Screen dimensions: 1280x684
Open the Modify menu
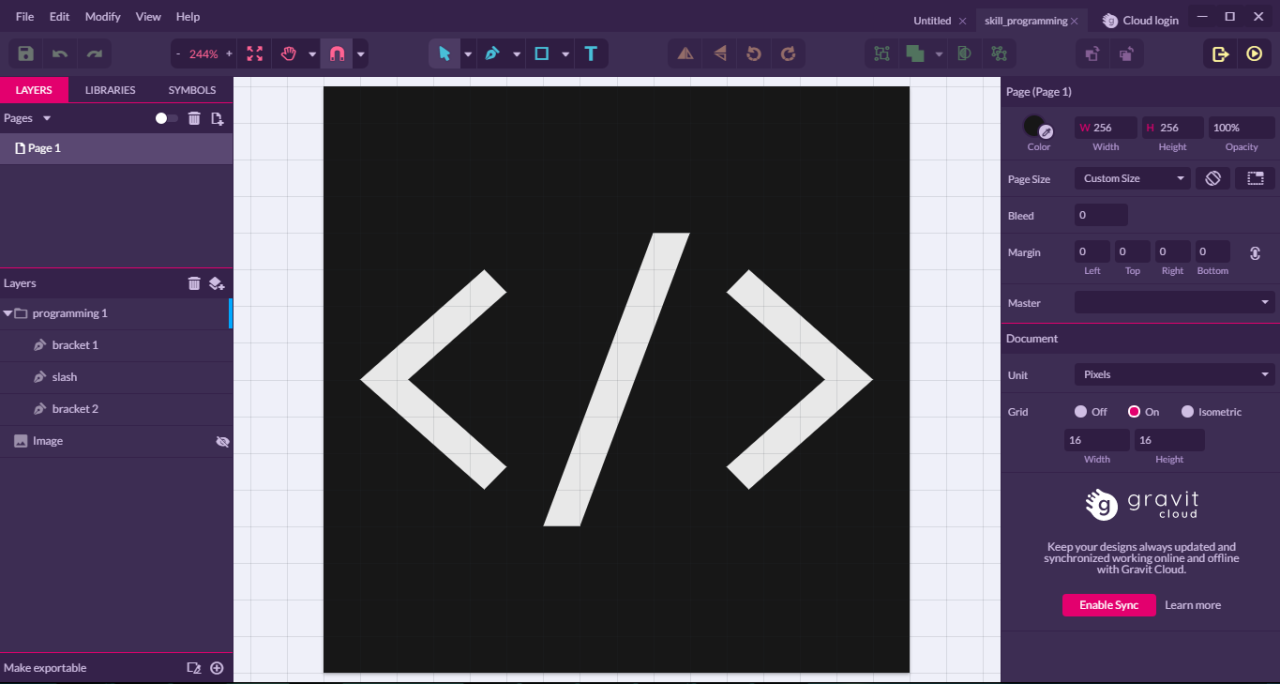point(102,16)
